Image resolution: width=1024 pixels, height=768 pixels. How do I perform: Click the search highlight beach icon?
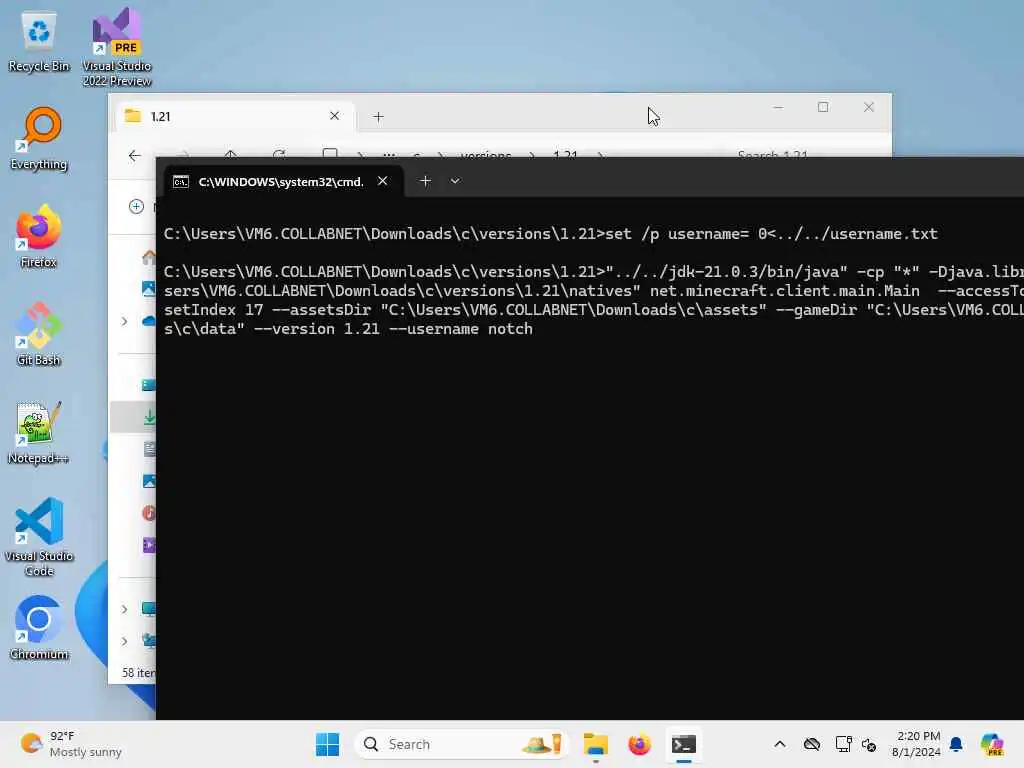(543, 744)
